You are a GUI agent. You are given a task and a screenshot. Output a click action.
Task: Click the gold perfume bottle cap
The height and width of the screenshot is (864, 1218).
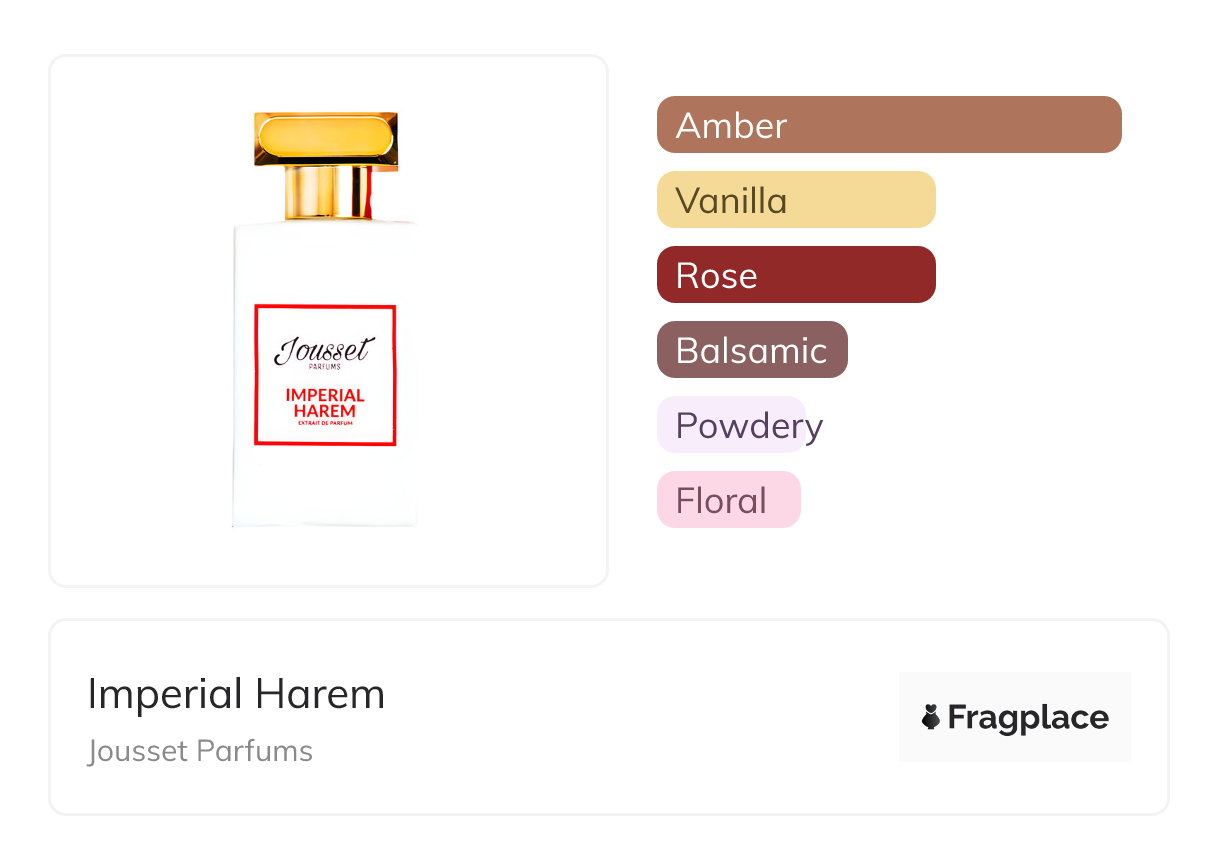(x=326, y=138)
